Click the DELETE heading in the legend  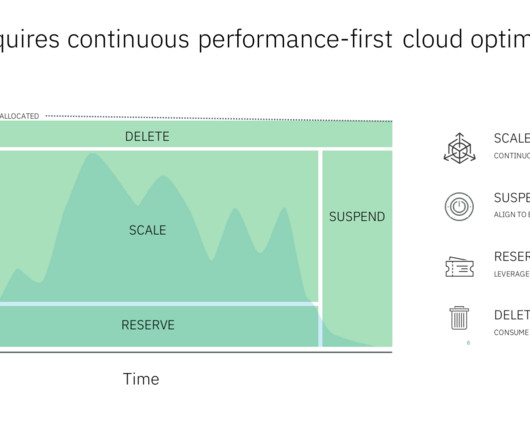pyautogui.click(x=512, y=315)
